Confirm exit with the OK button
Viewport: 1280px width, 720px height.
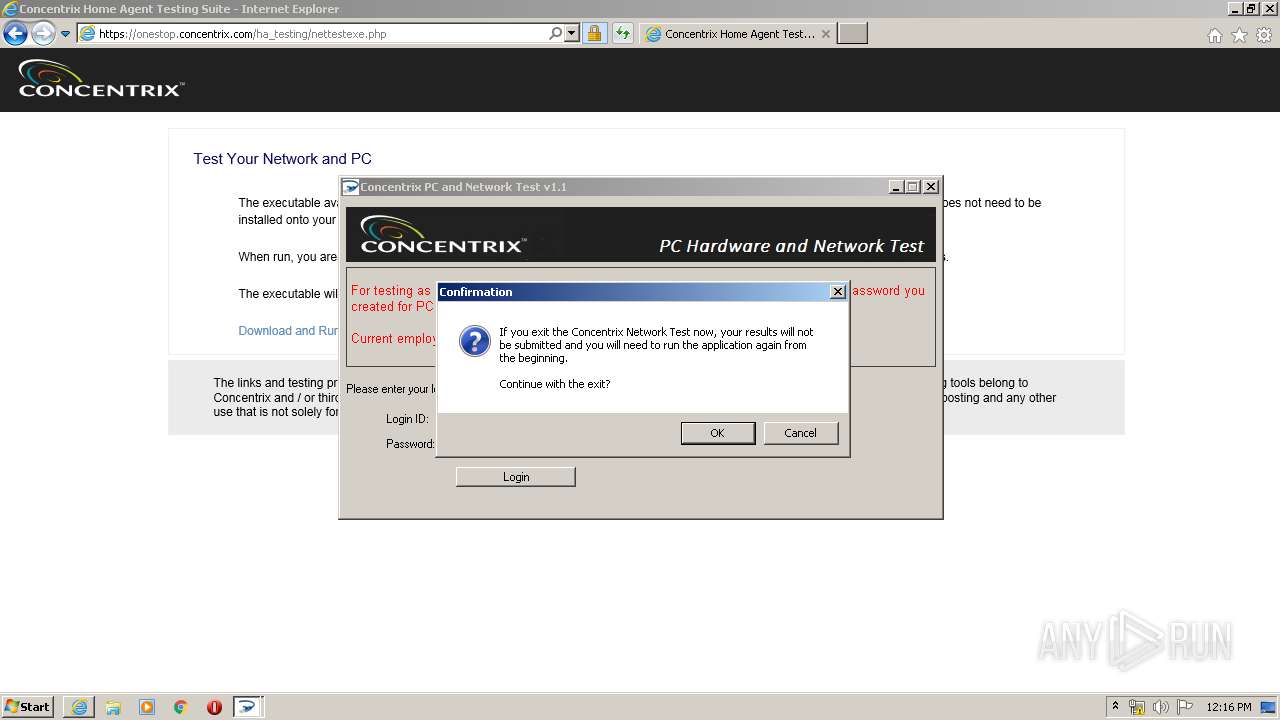point(718,433)
